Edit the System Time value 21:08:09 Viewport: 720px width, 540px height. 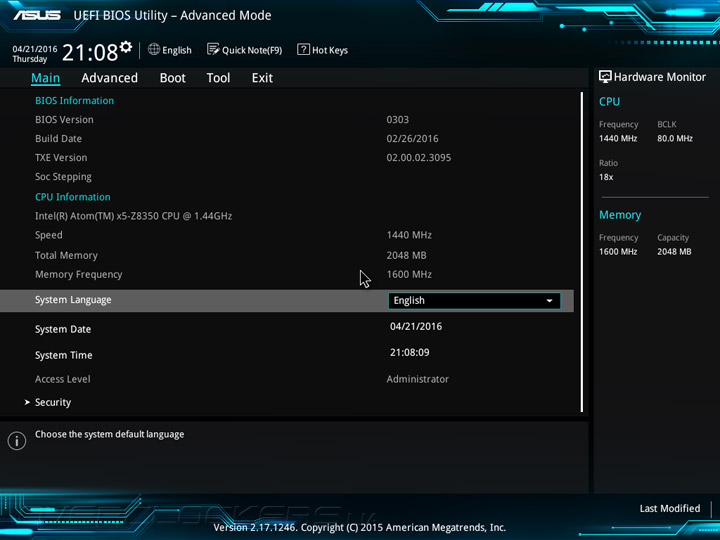(x=410, y=353)
